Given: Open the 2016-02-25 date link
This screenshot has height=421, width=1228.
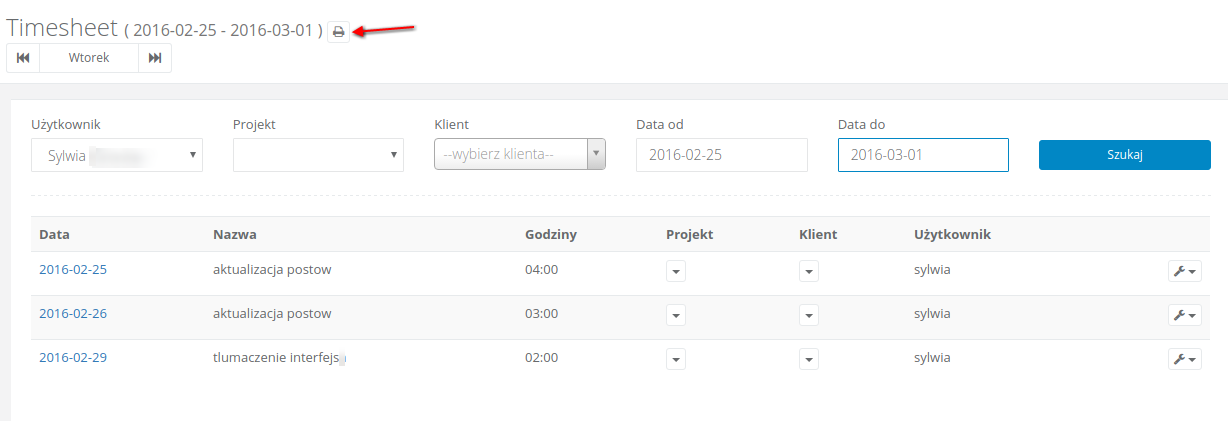Looking at the screenshot, I should point(73,270).
